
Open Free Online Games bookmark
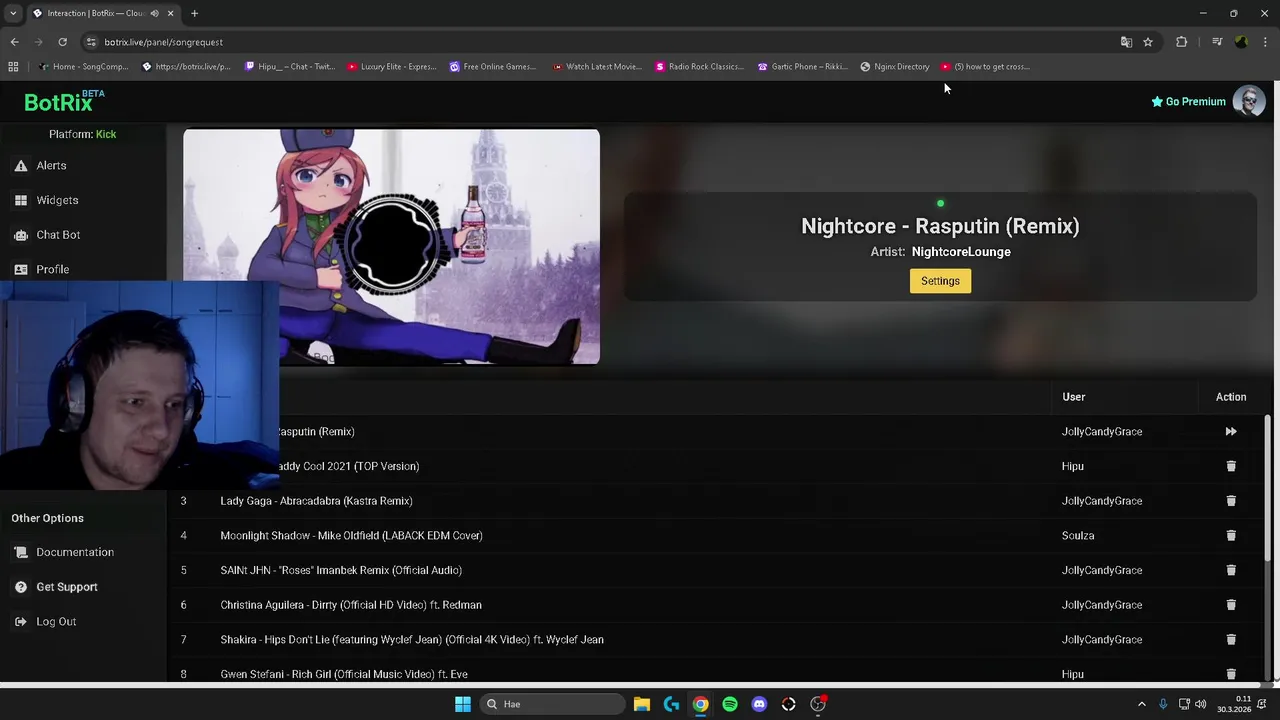pos(493,67)
